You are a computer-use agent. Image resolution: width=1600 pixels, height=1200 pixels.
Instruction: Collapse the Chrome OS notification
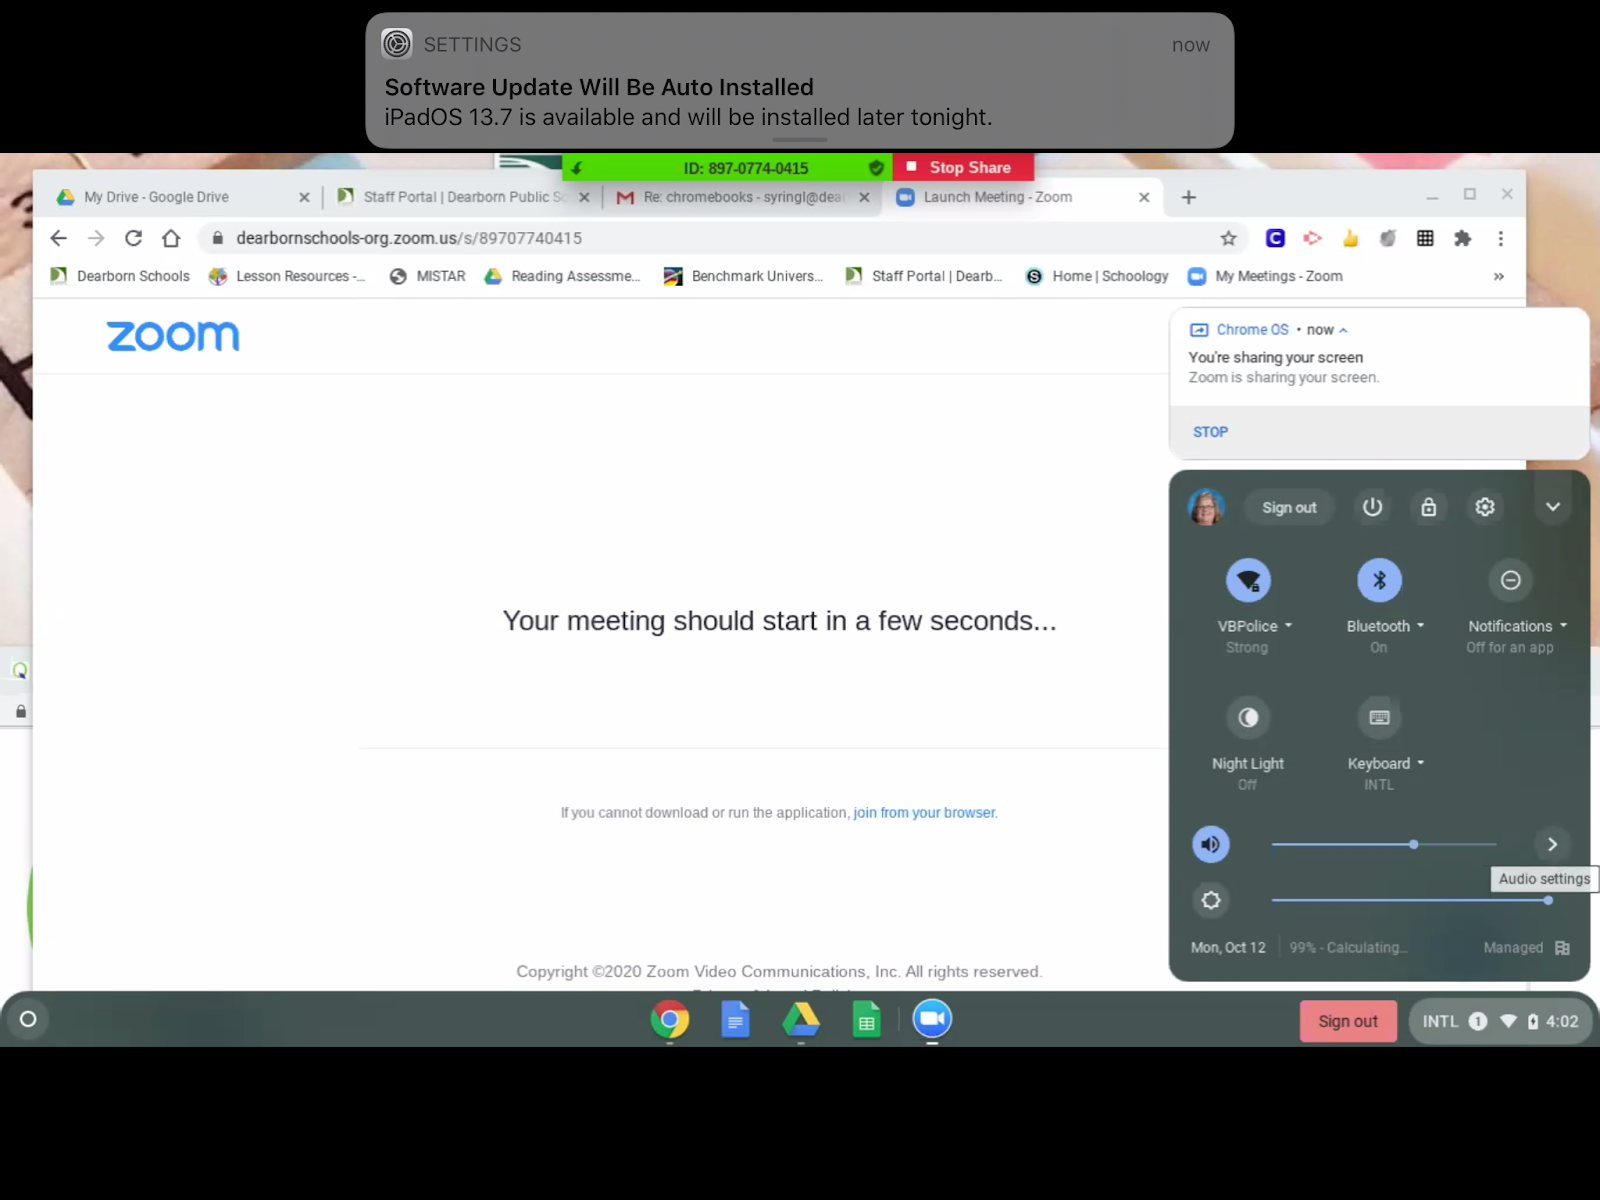(1343, 330)
